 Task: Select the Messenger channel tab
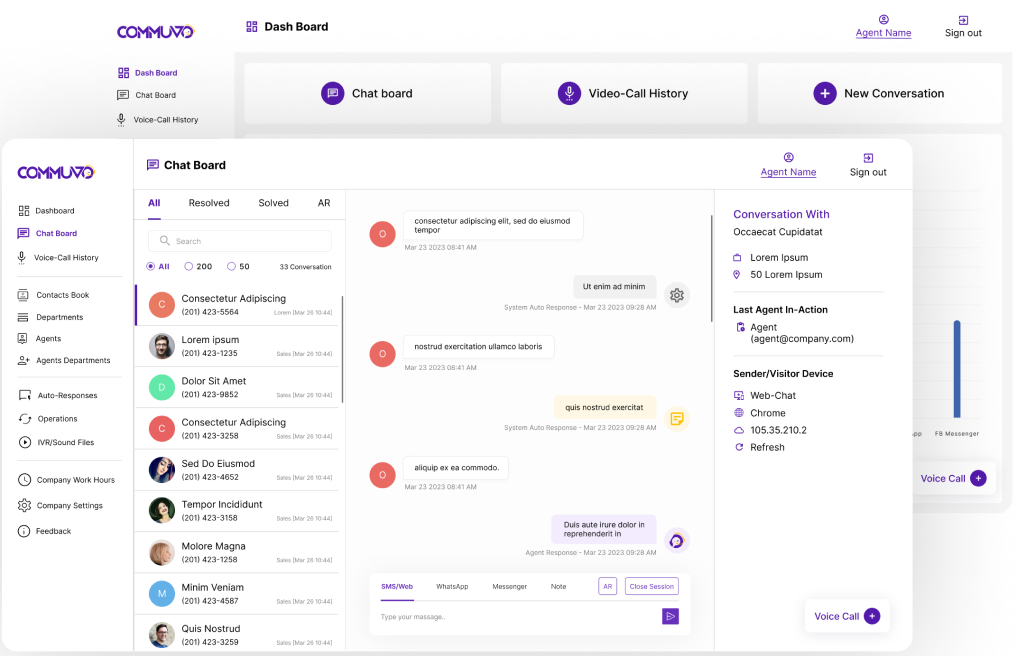pyautogui.click(x=509, y=586)
